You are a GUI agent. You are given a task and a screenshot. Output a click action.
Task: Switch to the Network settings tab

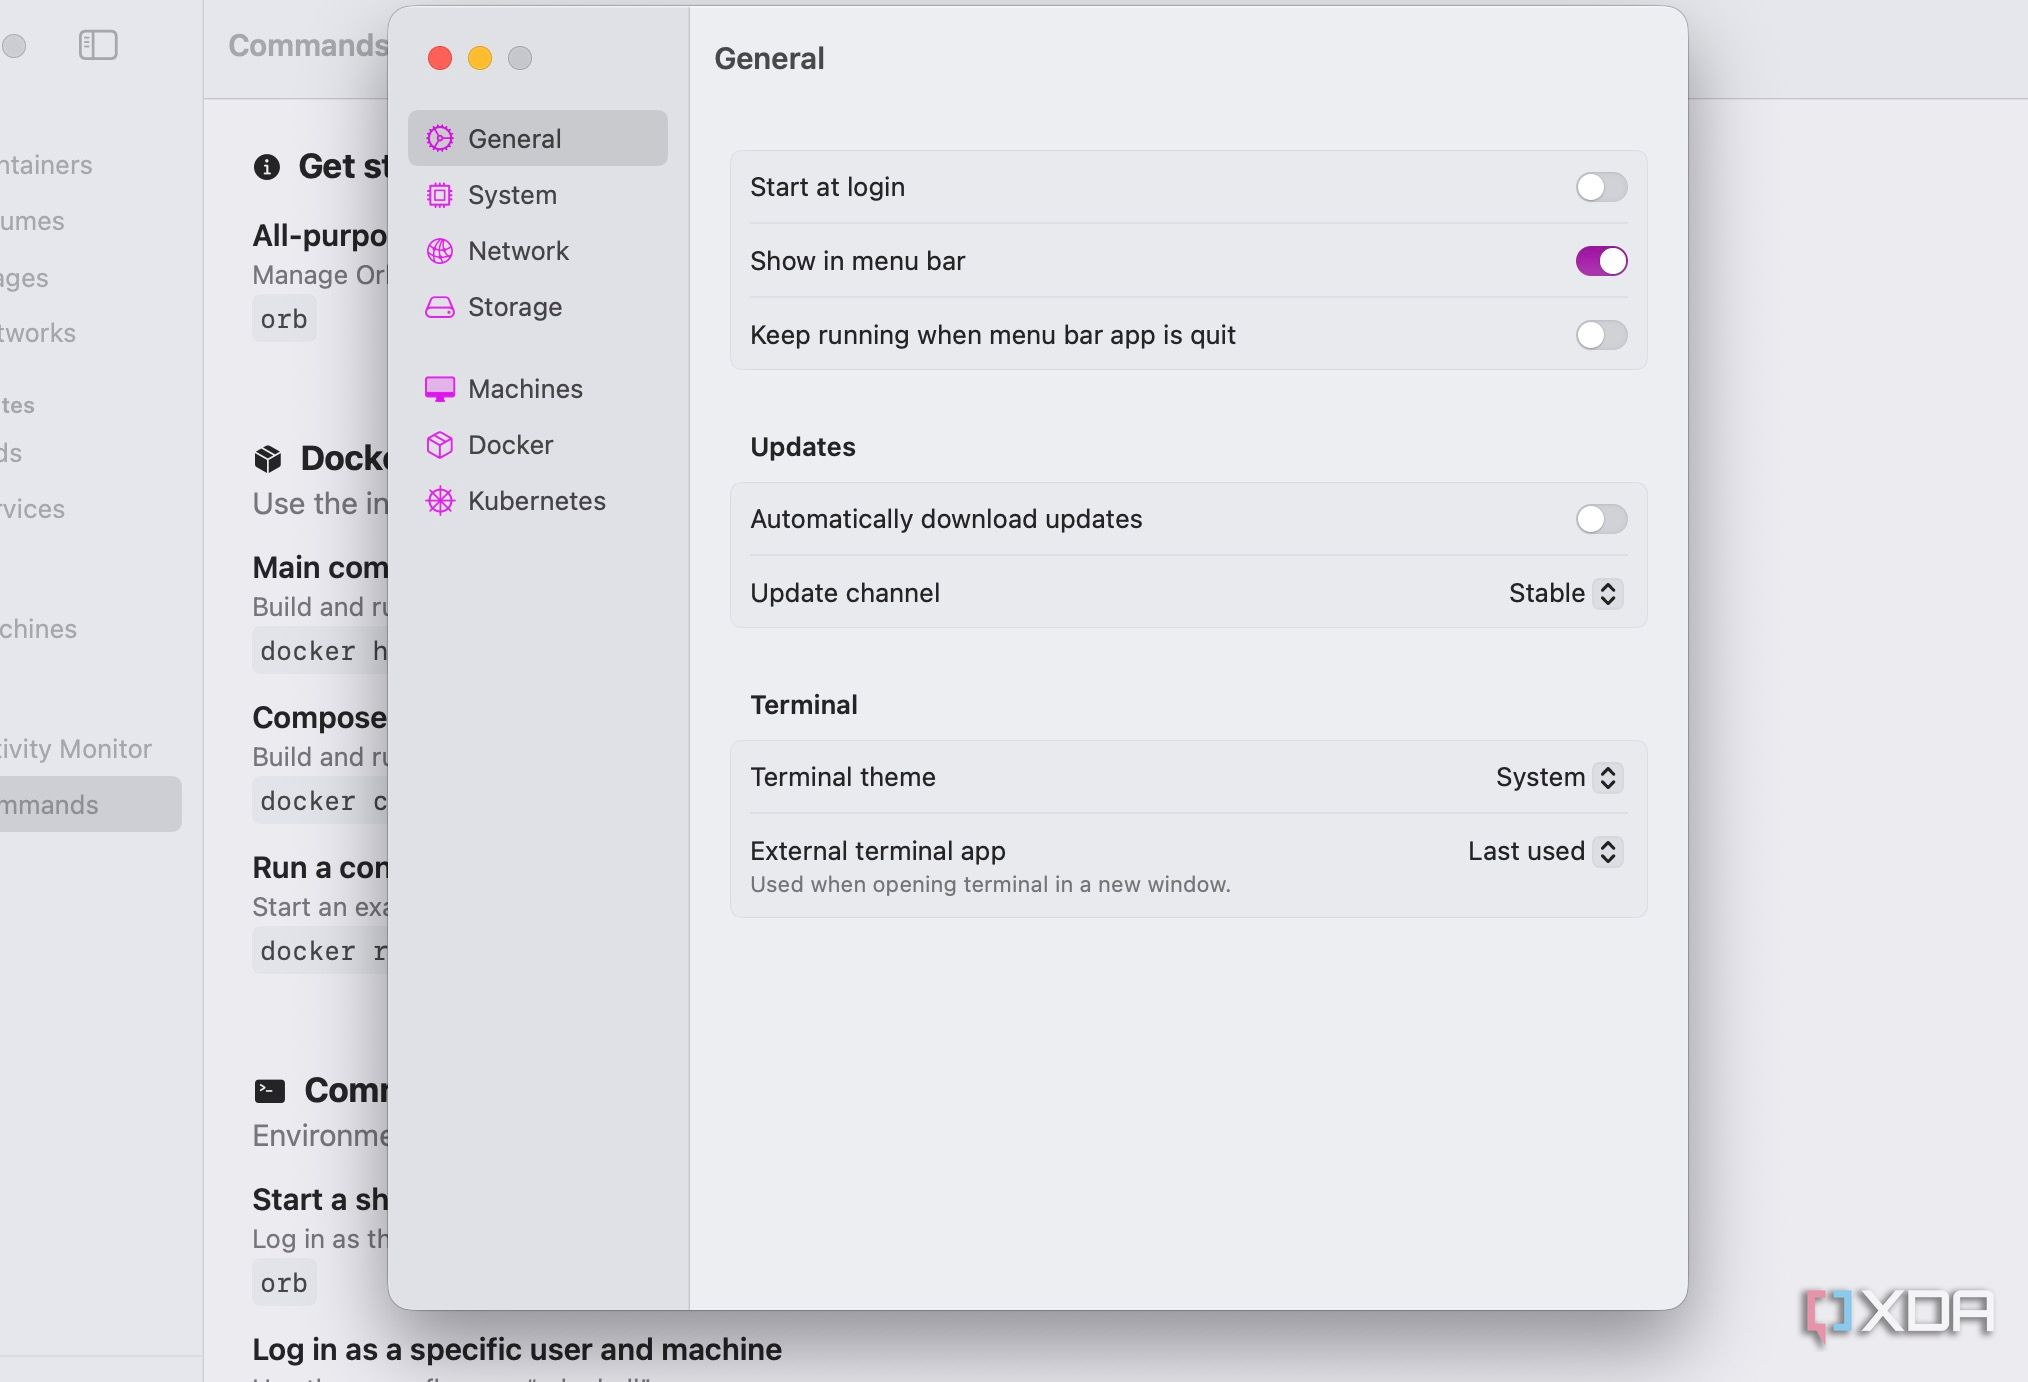coord(538,251)
